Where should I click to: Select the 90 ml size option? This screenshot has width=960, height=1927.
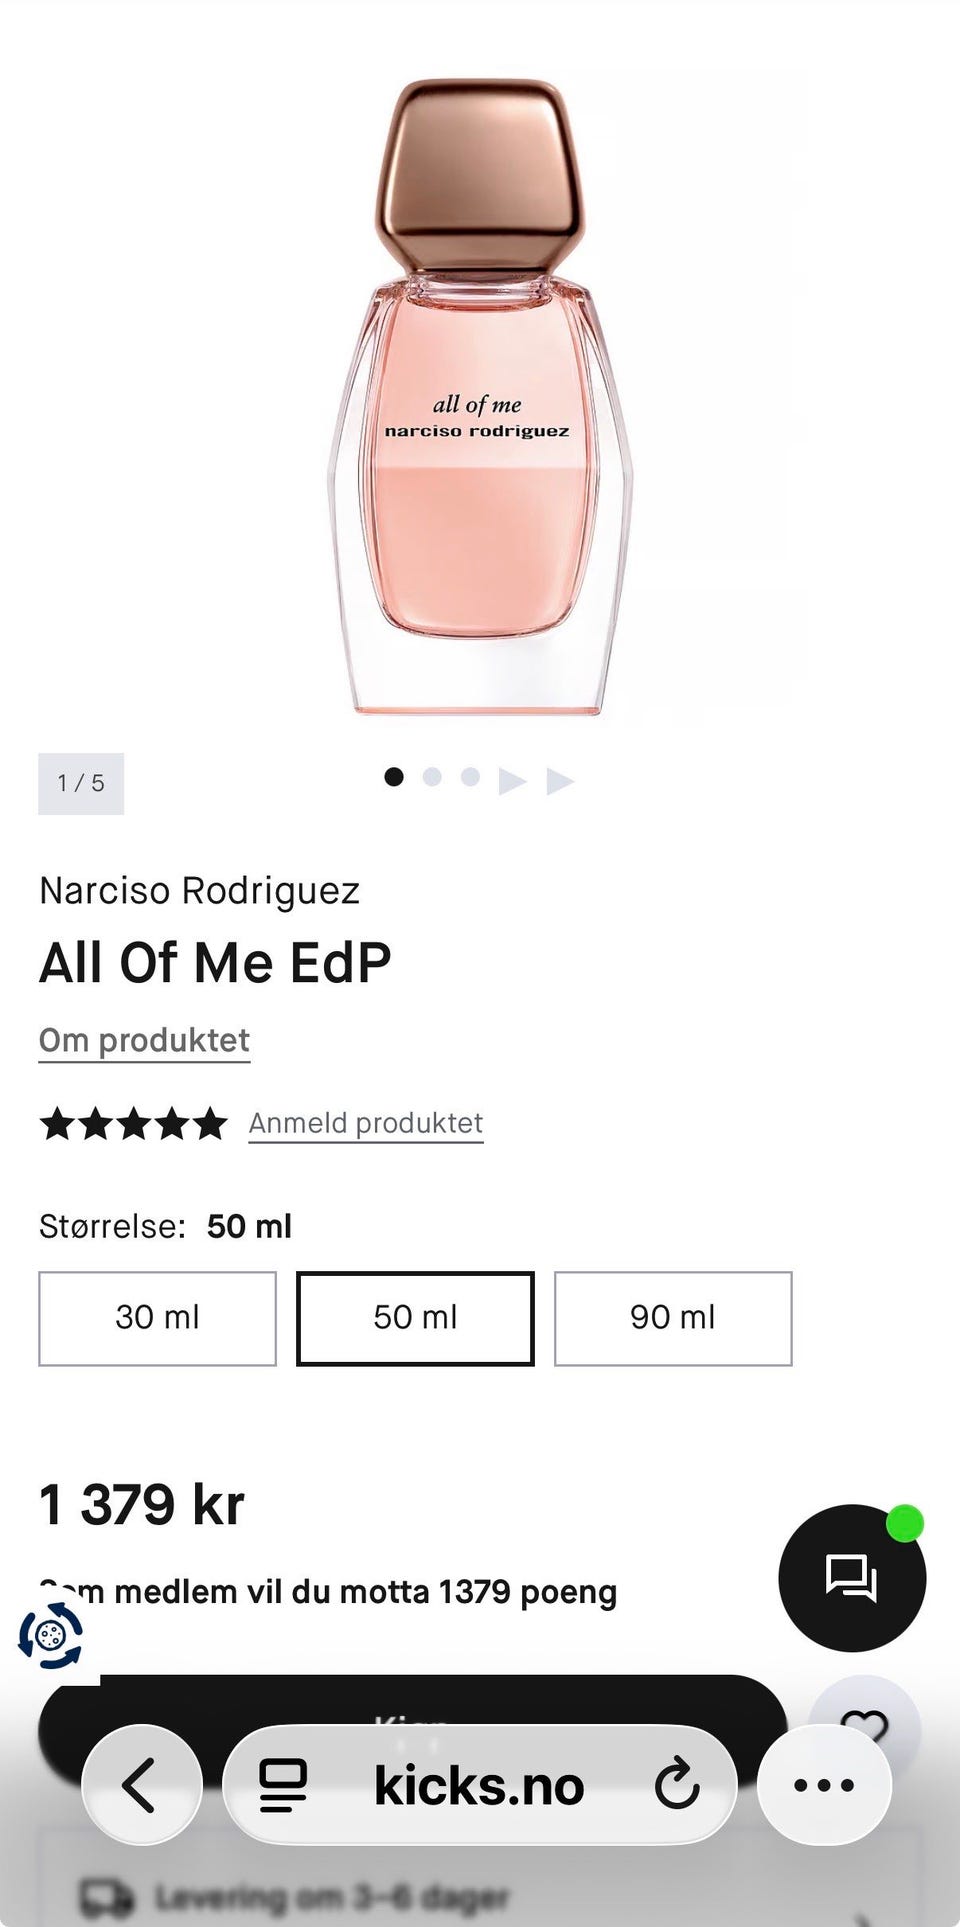tap(673, 1318)
